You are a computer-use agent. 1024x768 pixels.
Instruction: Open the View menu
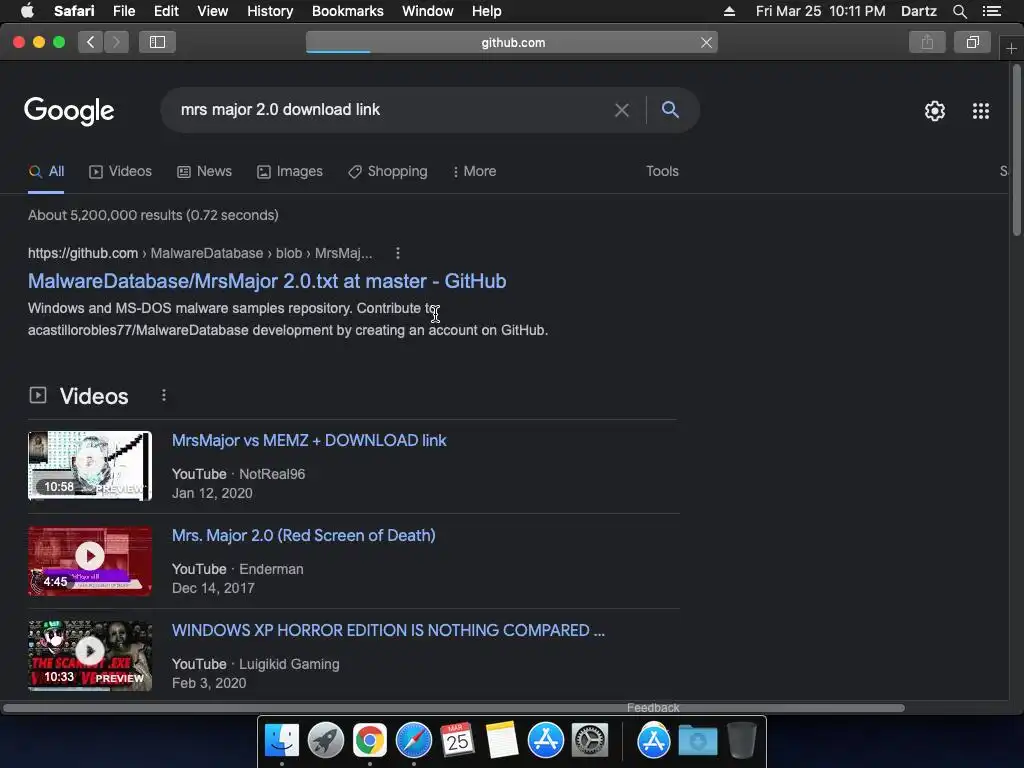tap(213, 11)
